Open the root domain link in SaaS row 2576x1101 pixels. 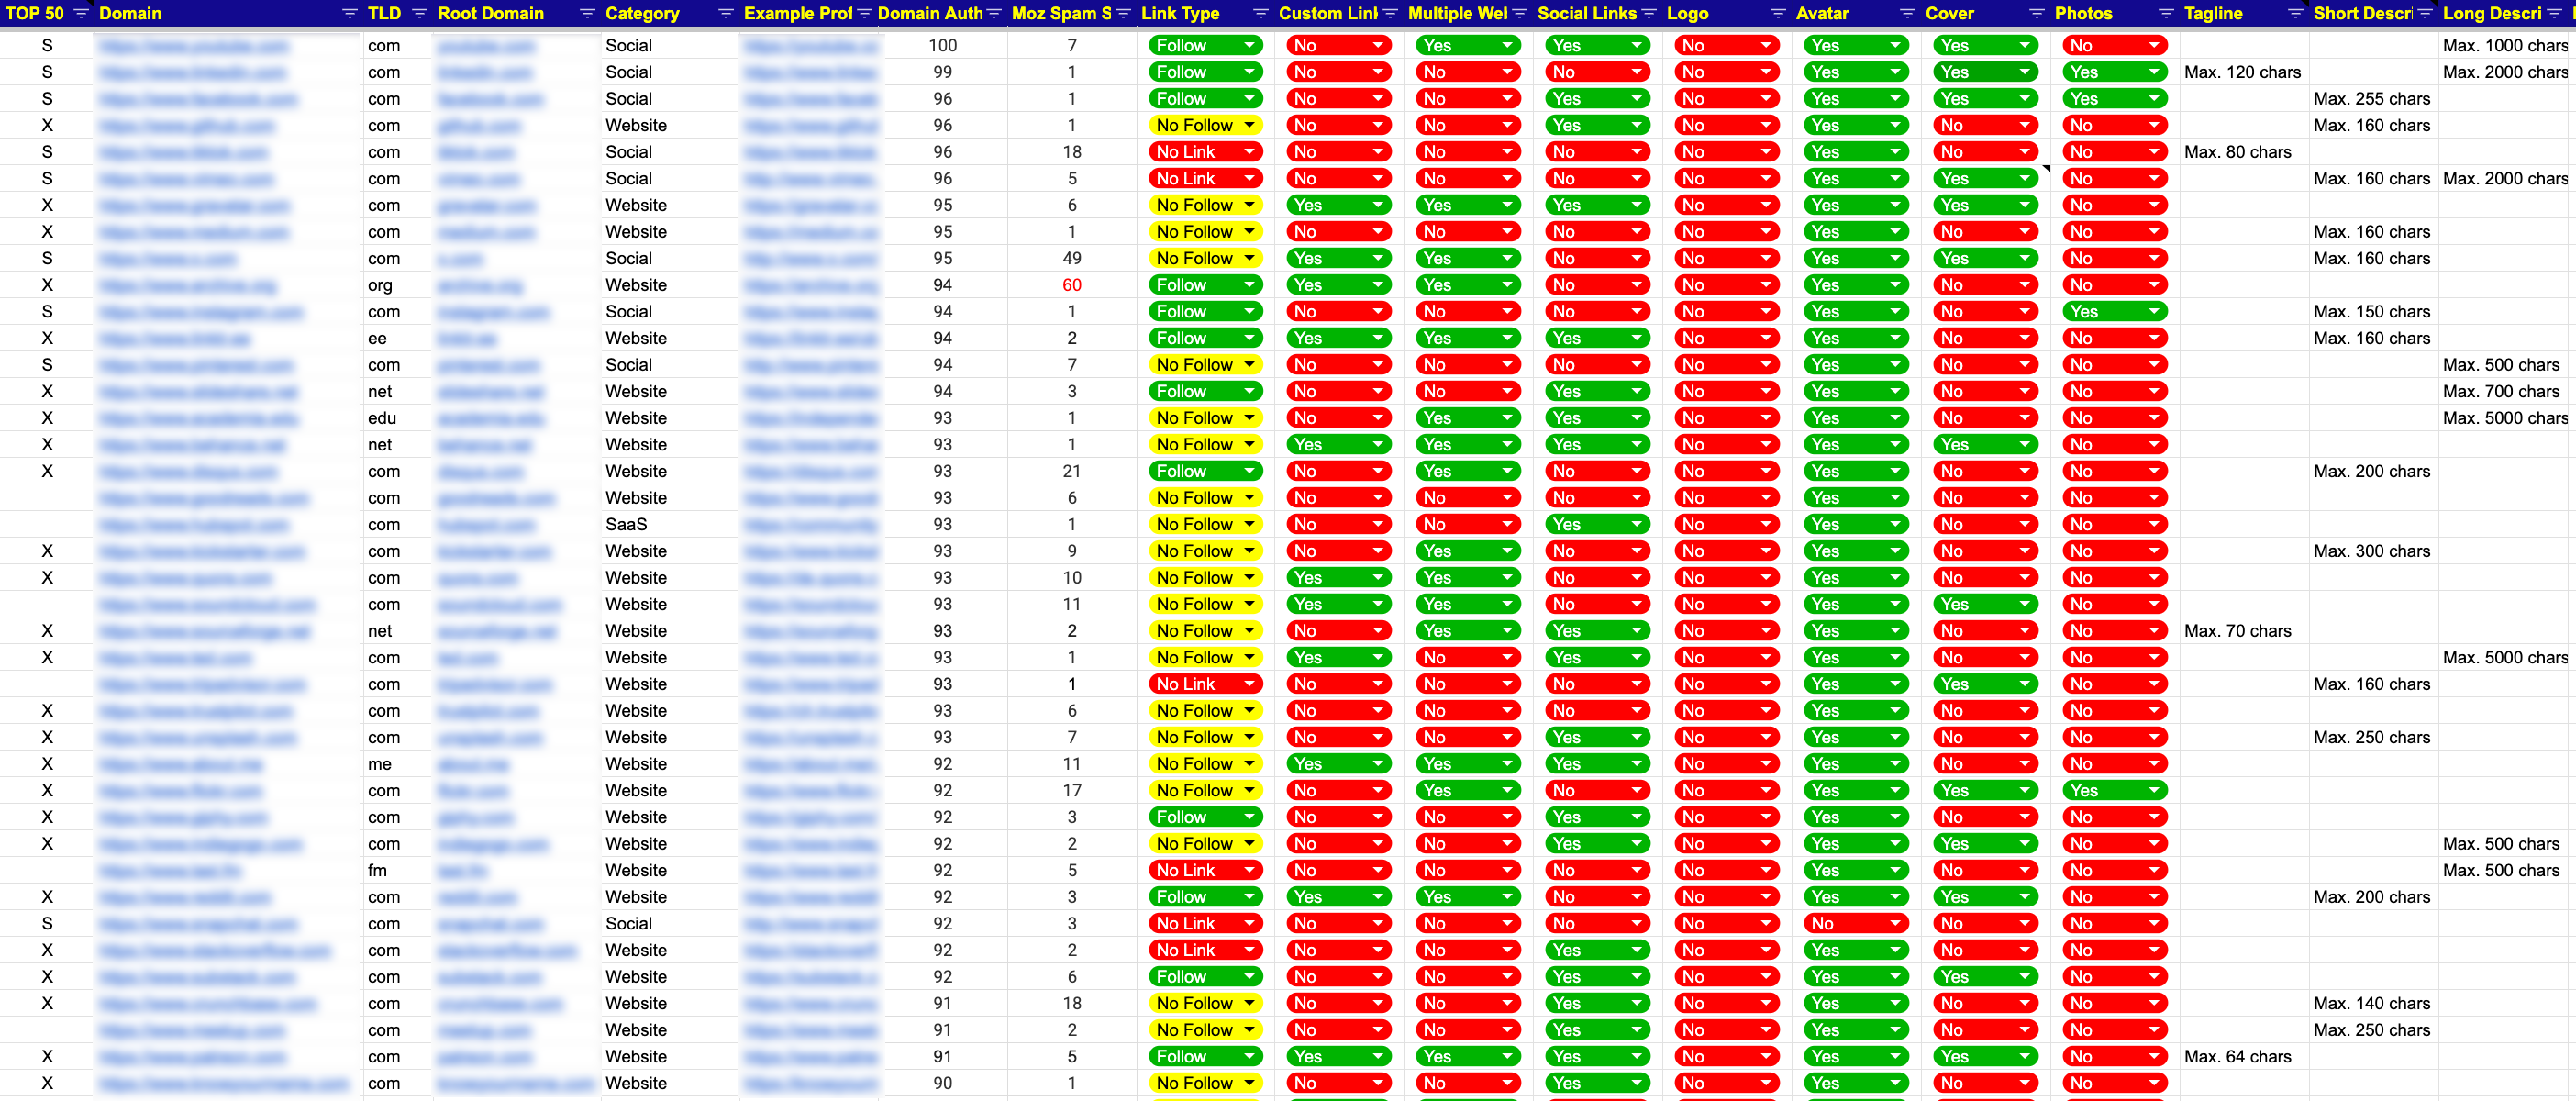pos(489,524)
